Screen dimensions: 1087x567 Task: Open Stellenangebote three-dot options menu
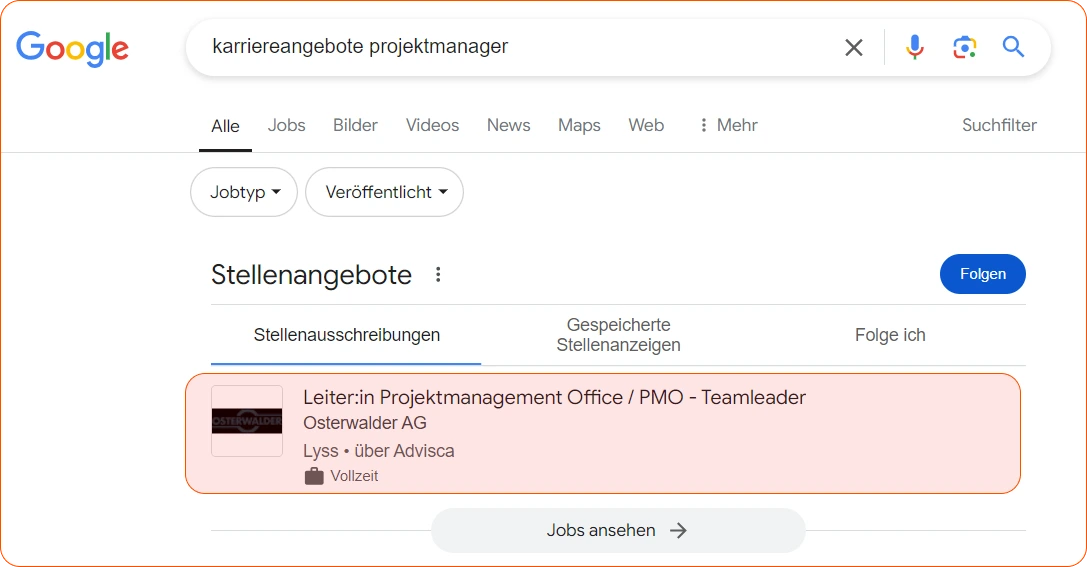click(x=438, y=275)
